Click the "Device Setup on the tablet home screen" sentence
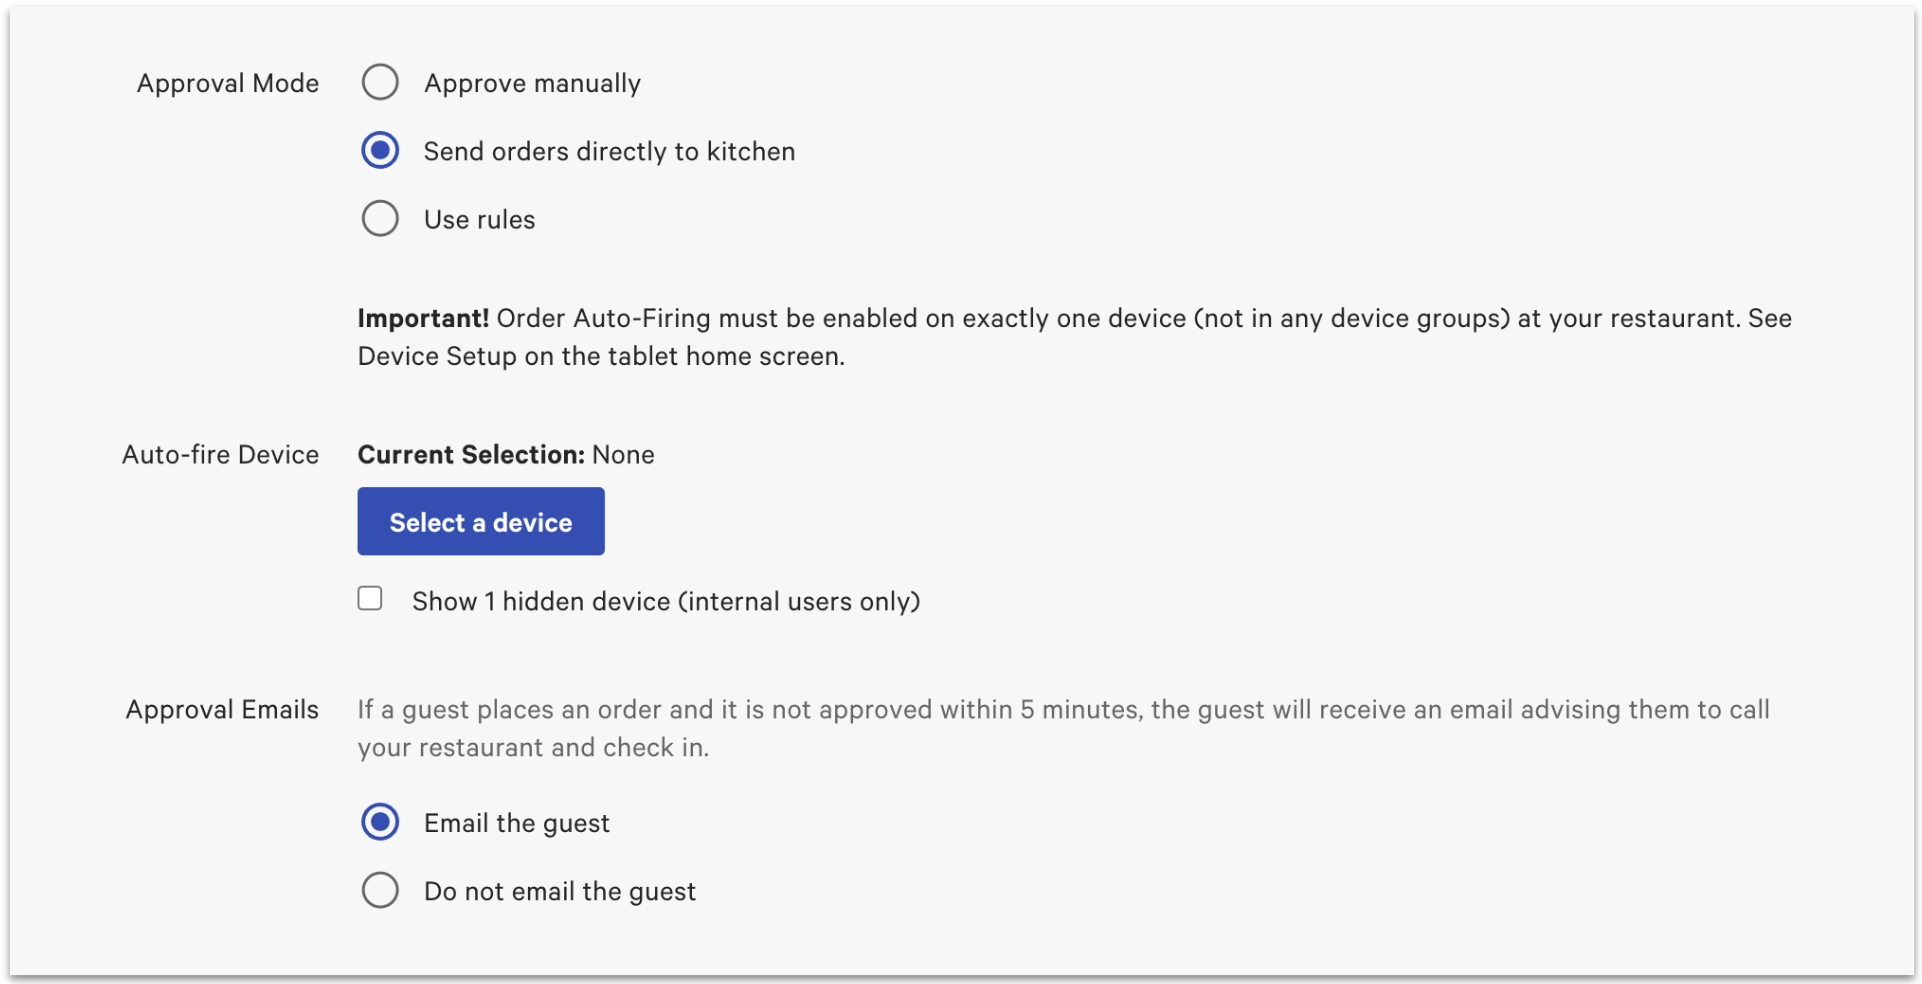 [601, 357]
